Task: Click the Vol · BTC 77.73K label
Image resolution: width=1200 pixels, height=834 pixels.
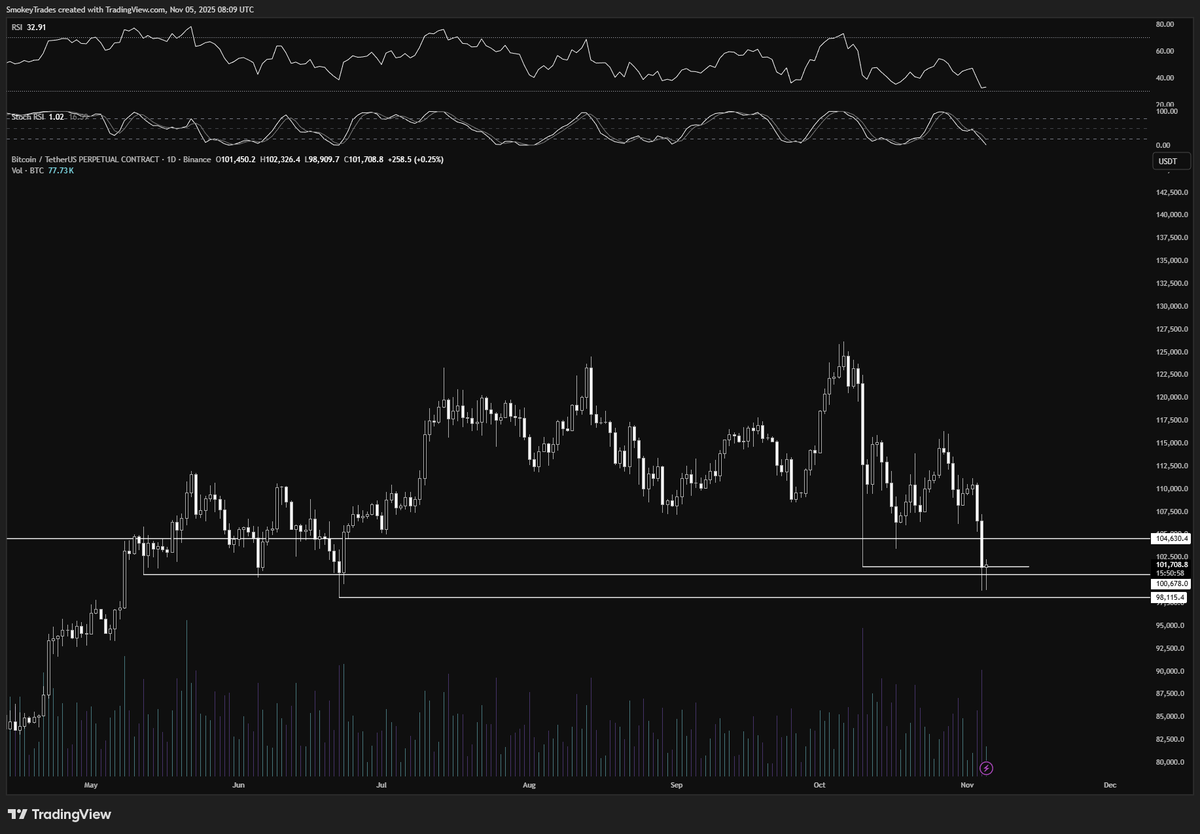Action: pos(42,171)
